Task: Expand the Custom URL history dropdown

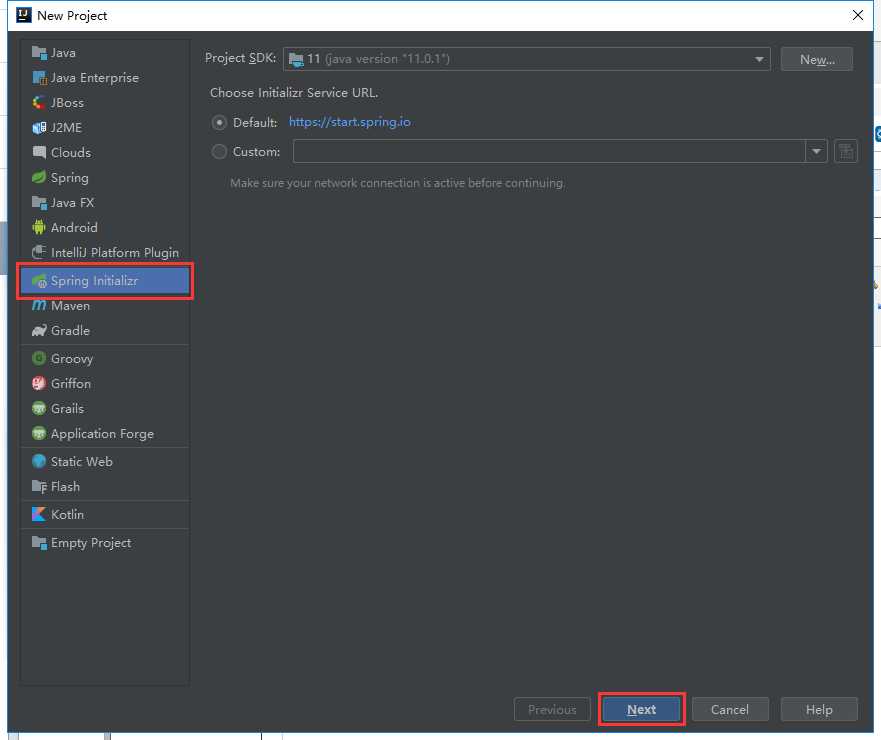Action: pyautogui.click(x=816, y=151)
